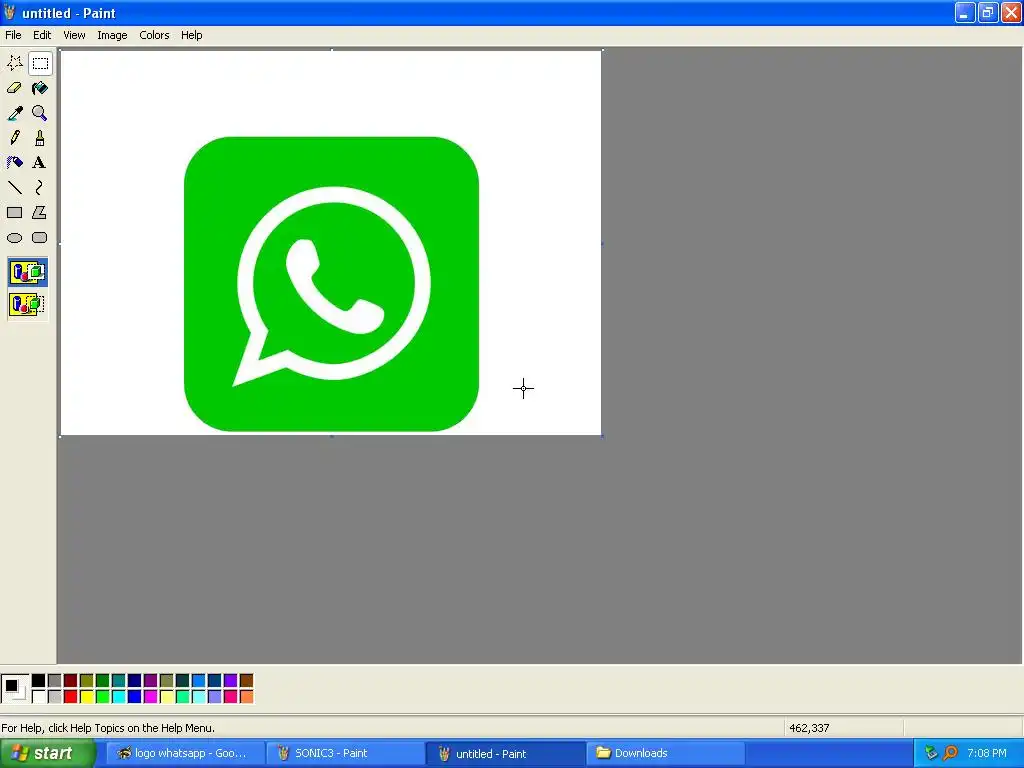Viewport: 1024px width, 768px height.
Task: Select the Brush tool
Action: coord(40,138)
